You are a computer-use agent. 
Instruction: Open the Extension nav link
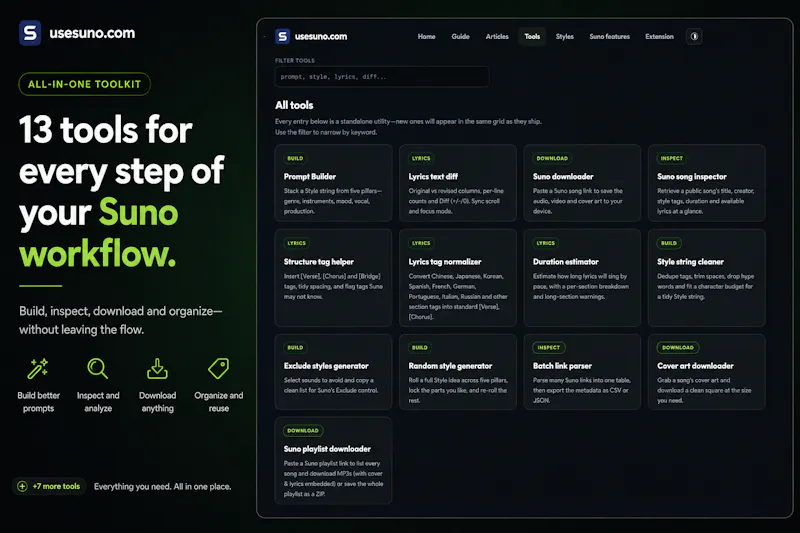pos(659,36)
